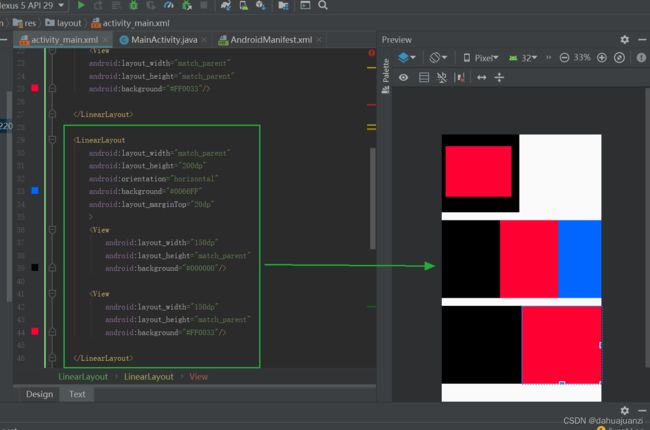Close the AndroidManifest.xml tab
This screenshot has height=430, width=650.
319,40
